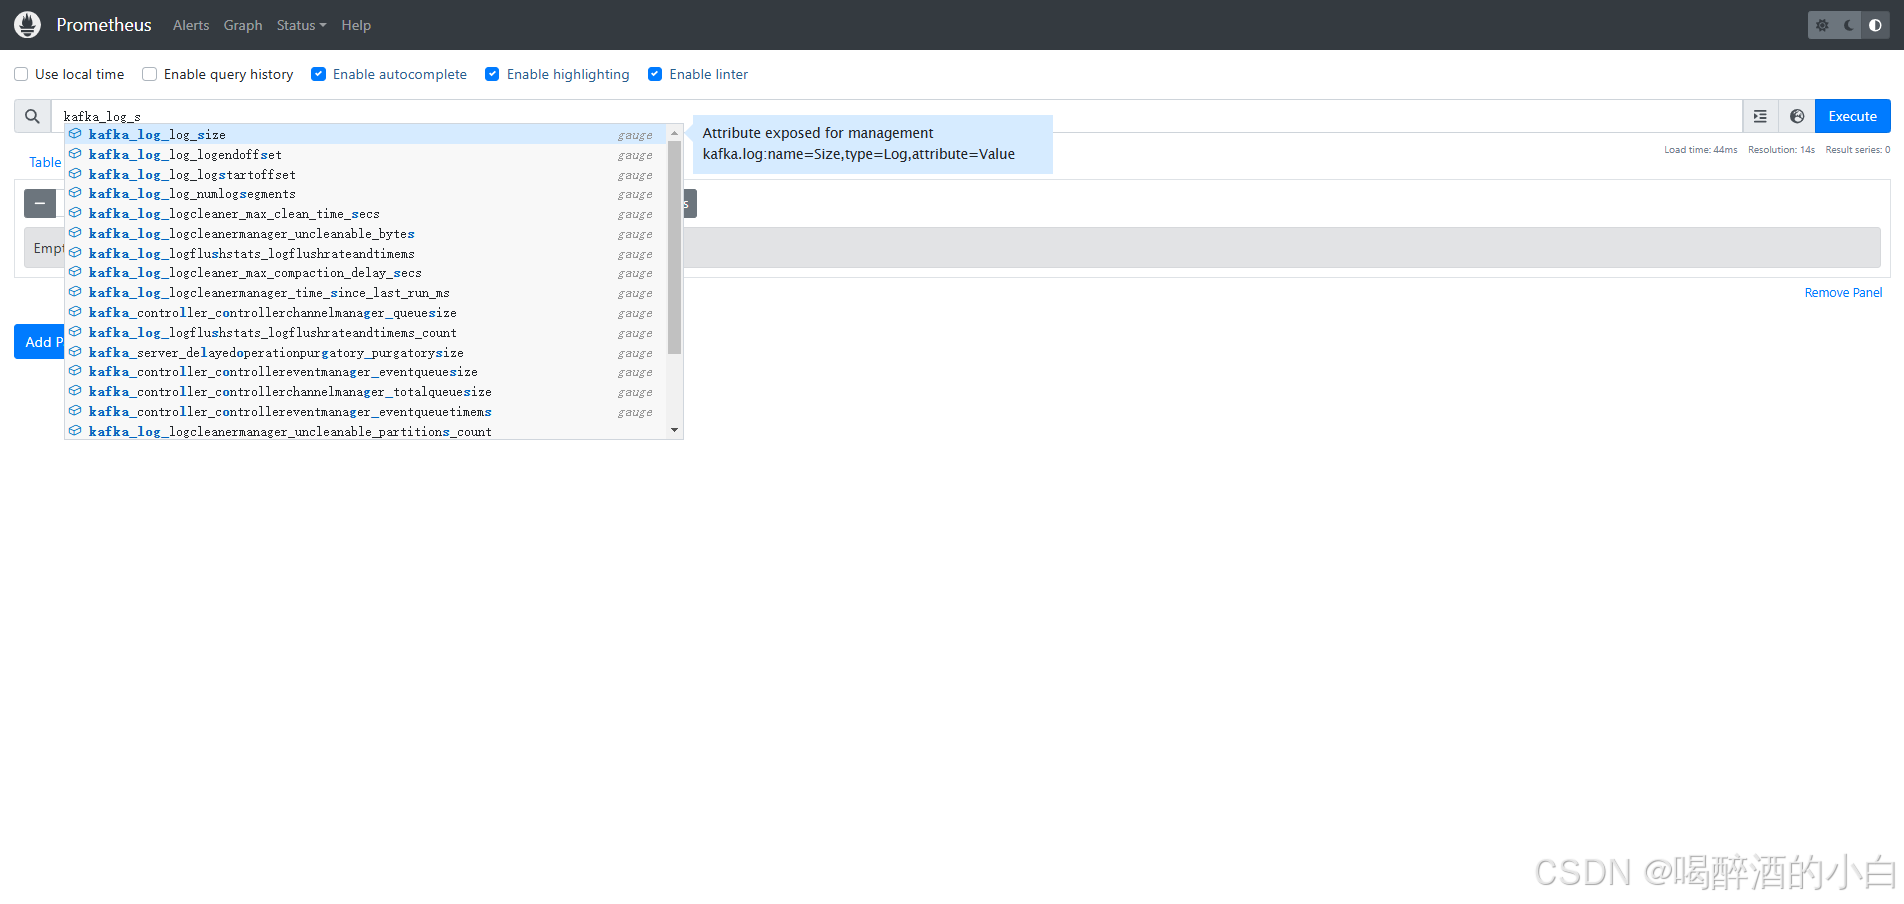1904x904 pixels.
Task: Click the Prometheus flame logo
Action: coord(28,25)
